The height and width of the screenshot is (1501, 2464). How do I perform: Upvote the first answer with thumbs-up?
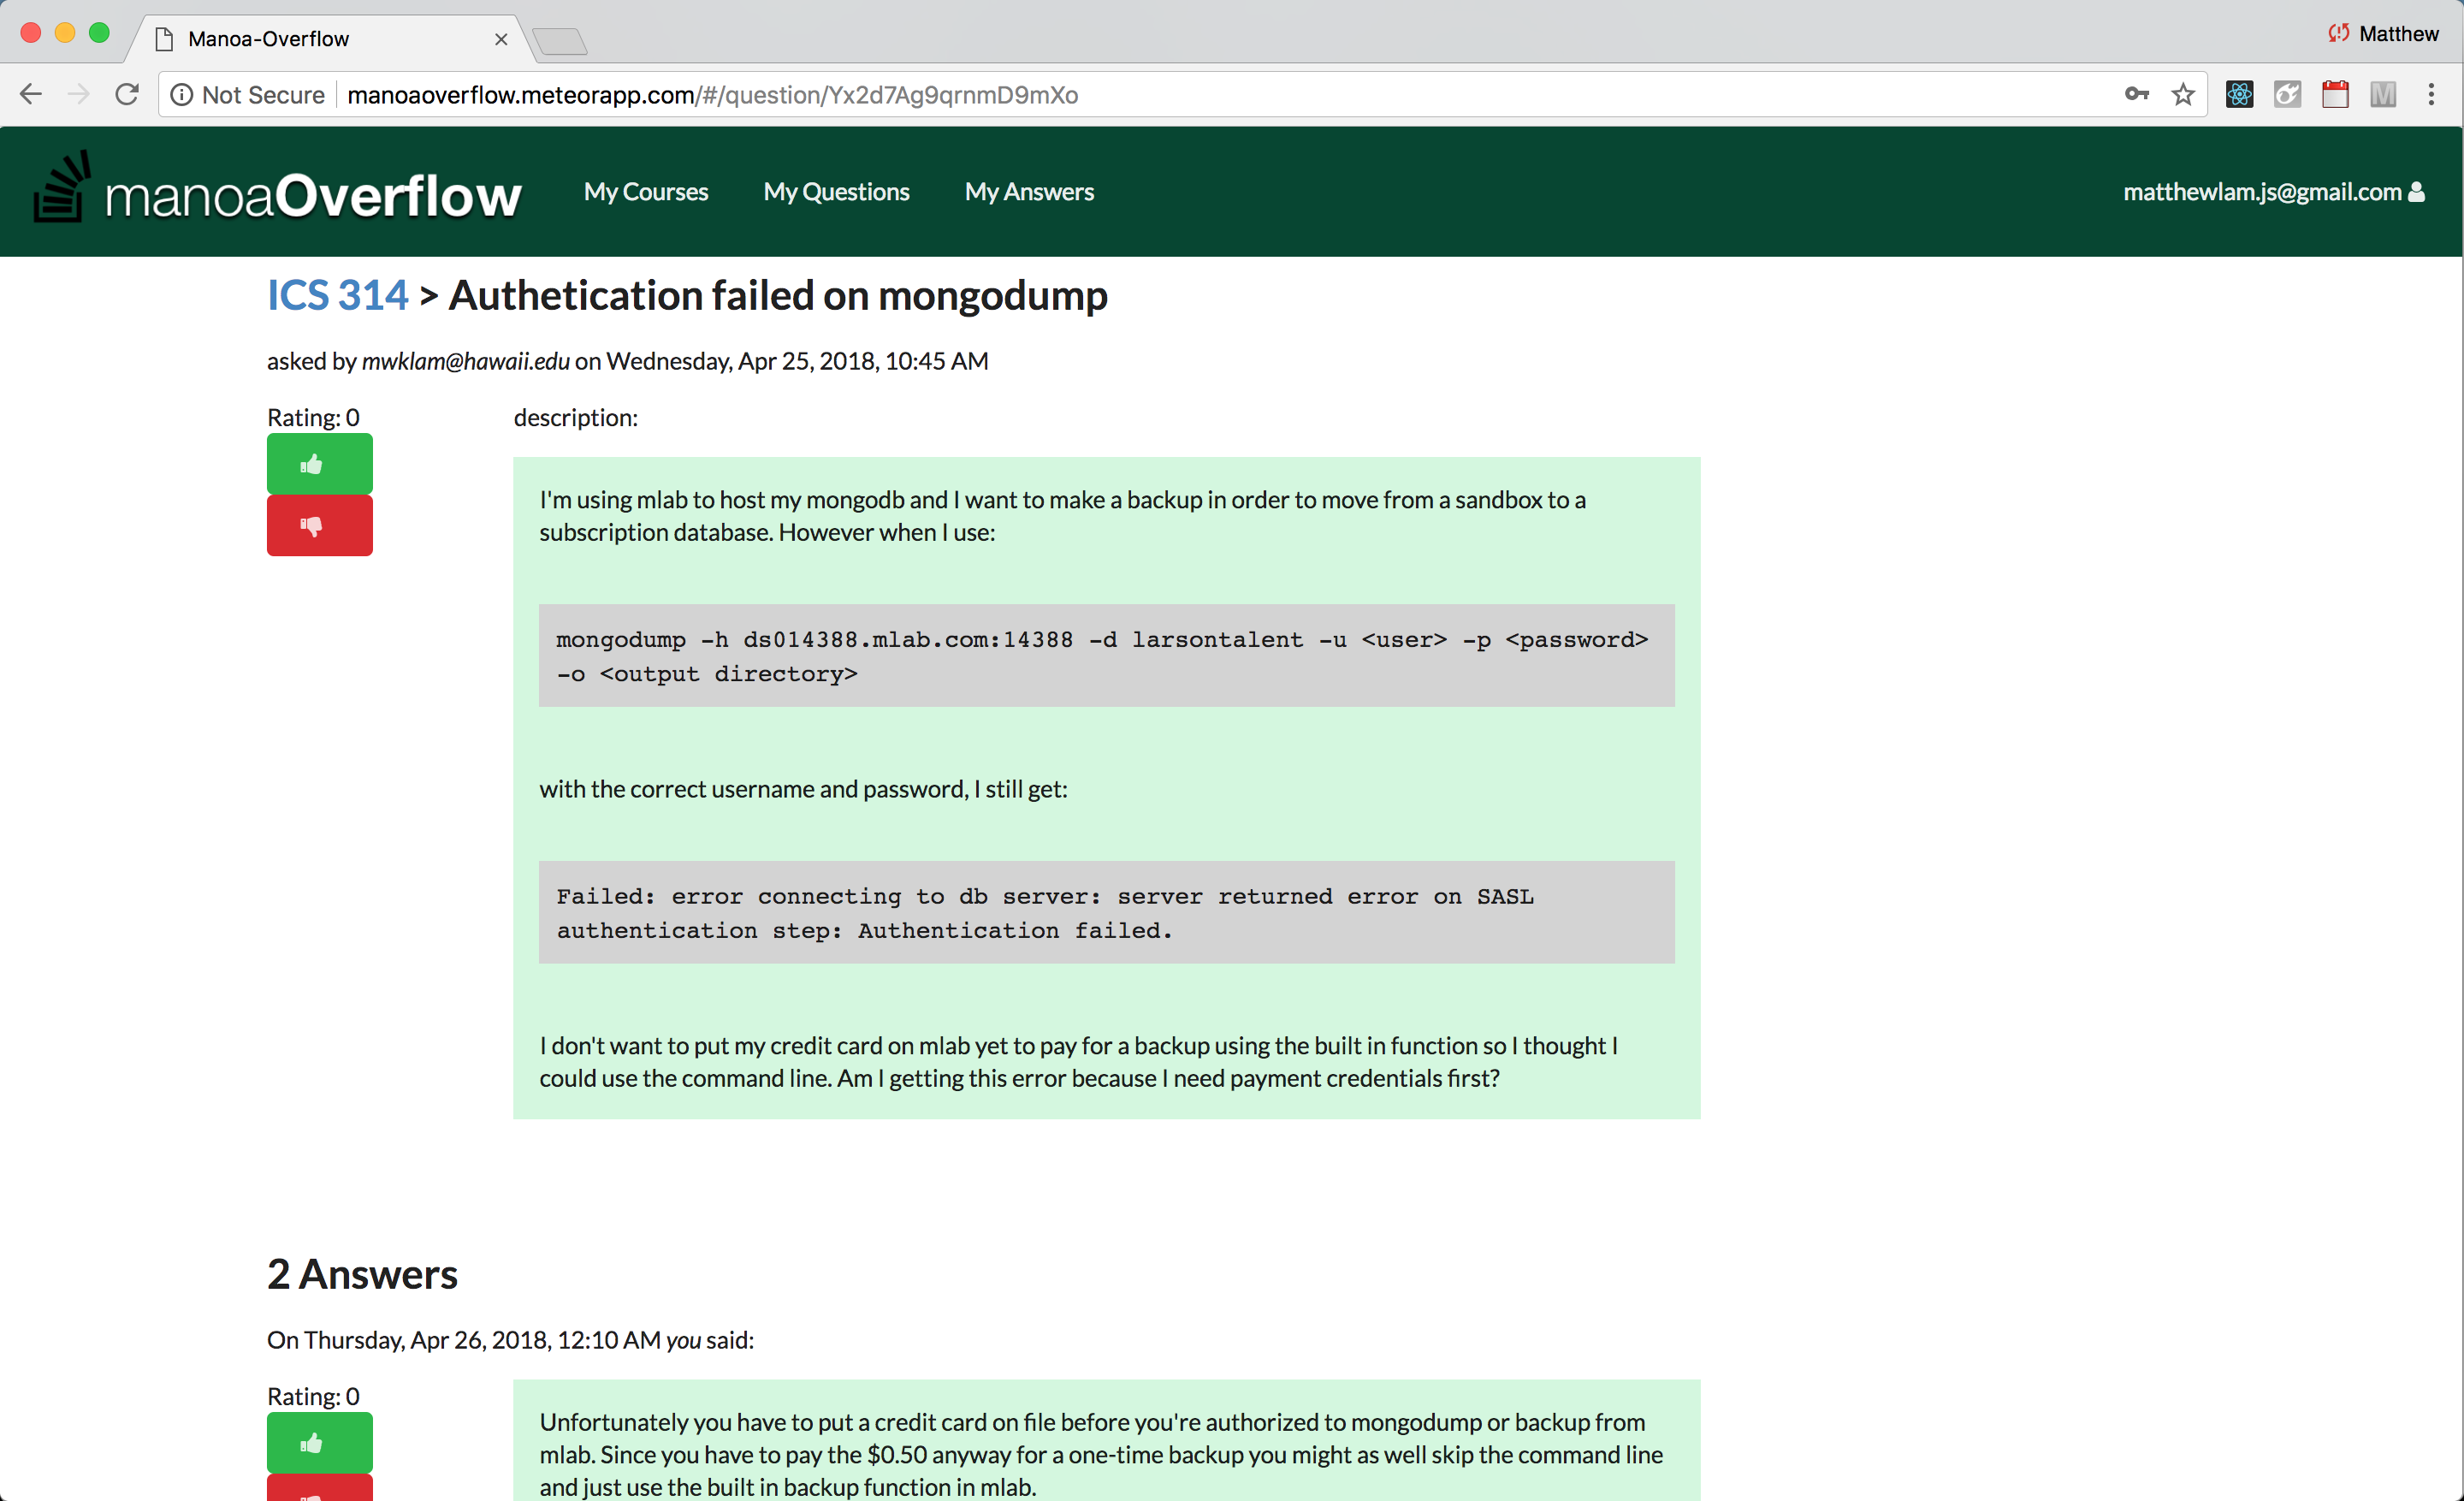pyautogui.click(x=319, y=1442)
